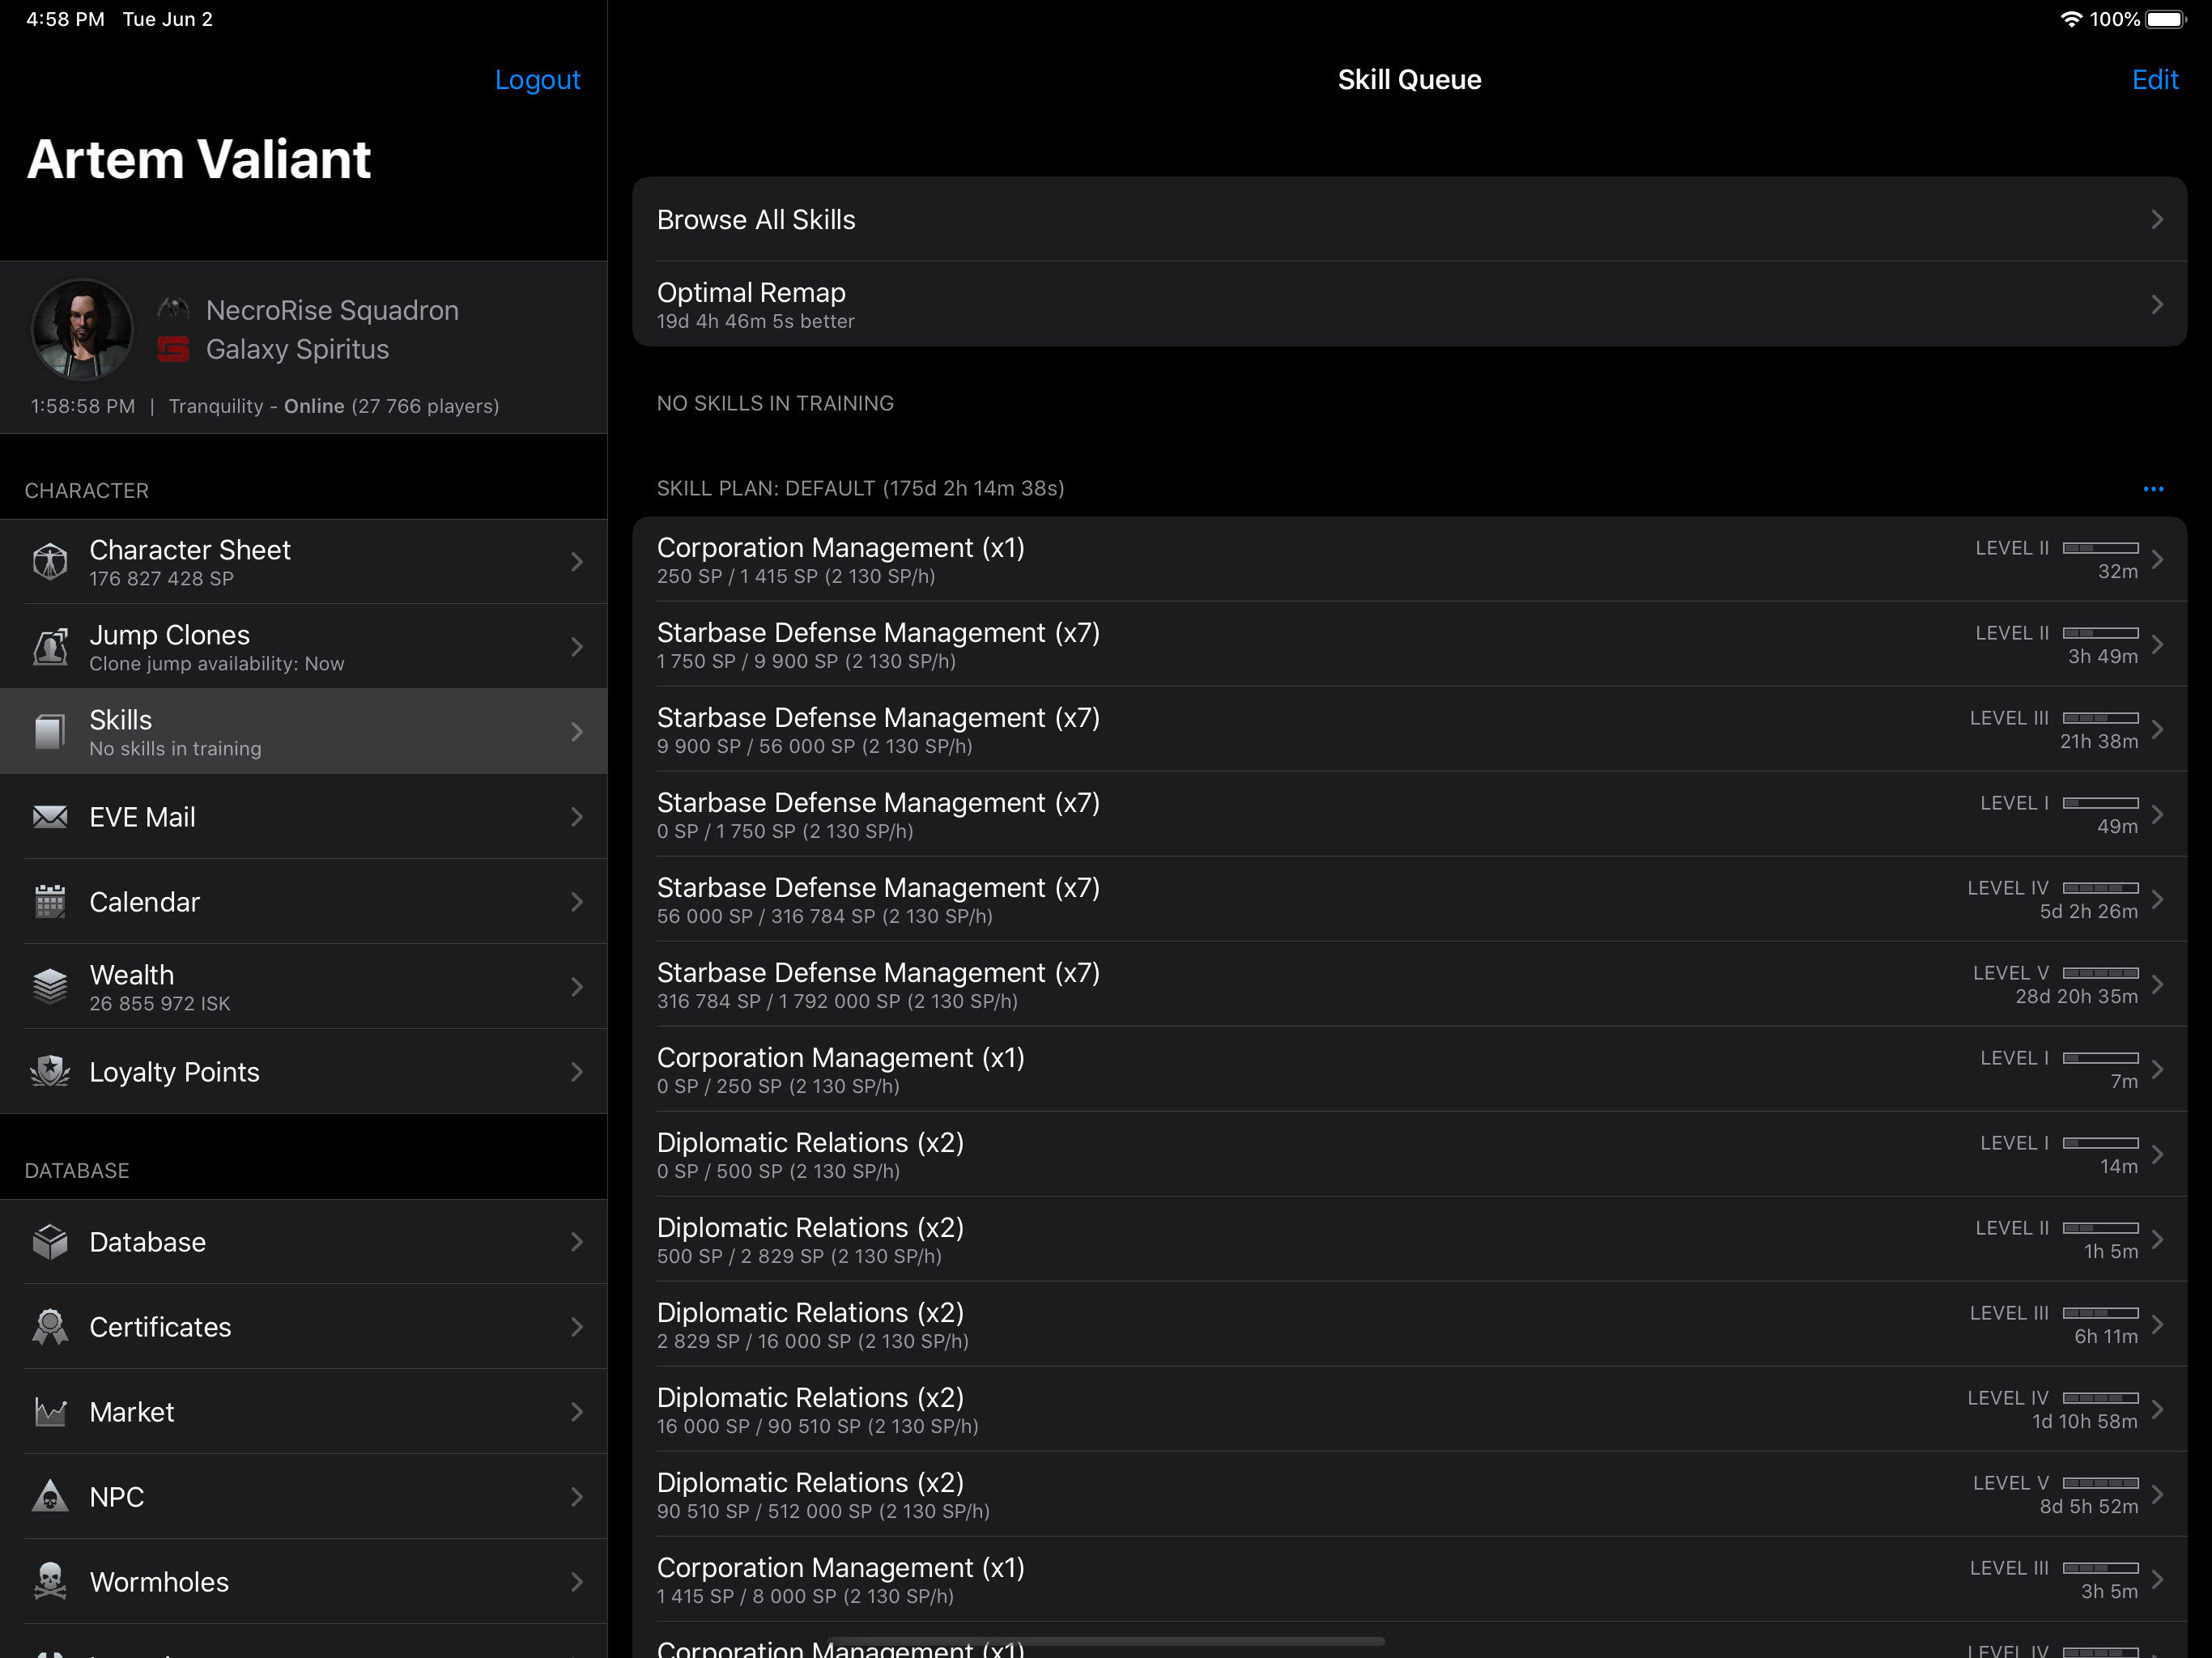The width and height of the screenshot is (2212, 1658).
Task: Expand the Market row chevron
Action: point(577,1411)
